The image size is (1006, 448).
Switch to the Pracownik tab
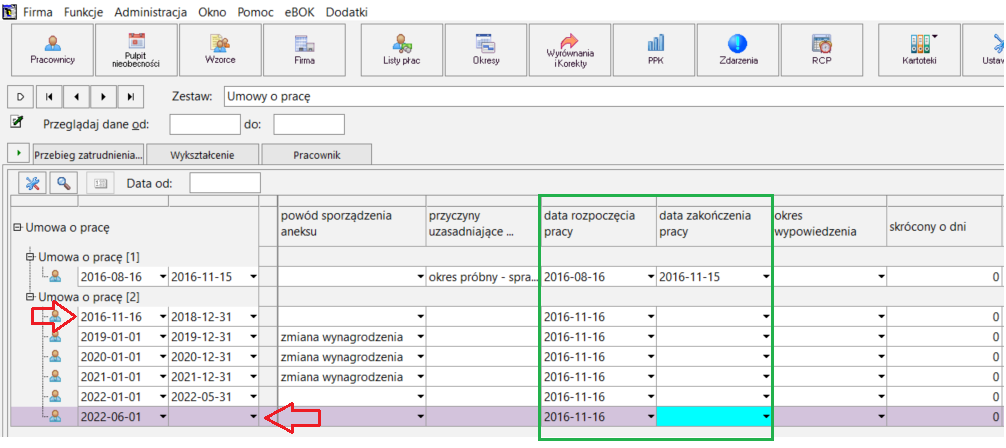317,155
